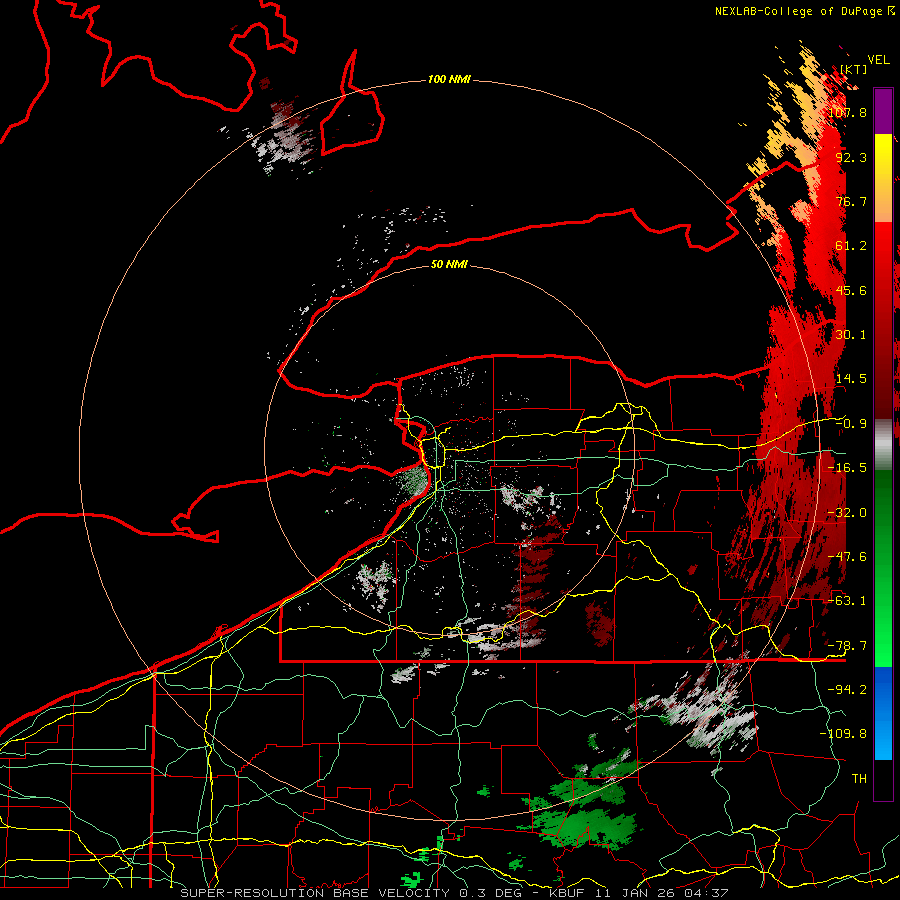Viewport: 900px width, 900px height.
Task: Click the 100 NMI range ring label
Action: pyautogui.click(x=449, y=79)
